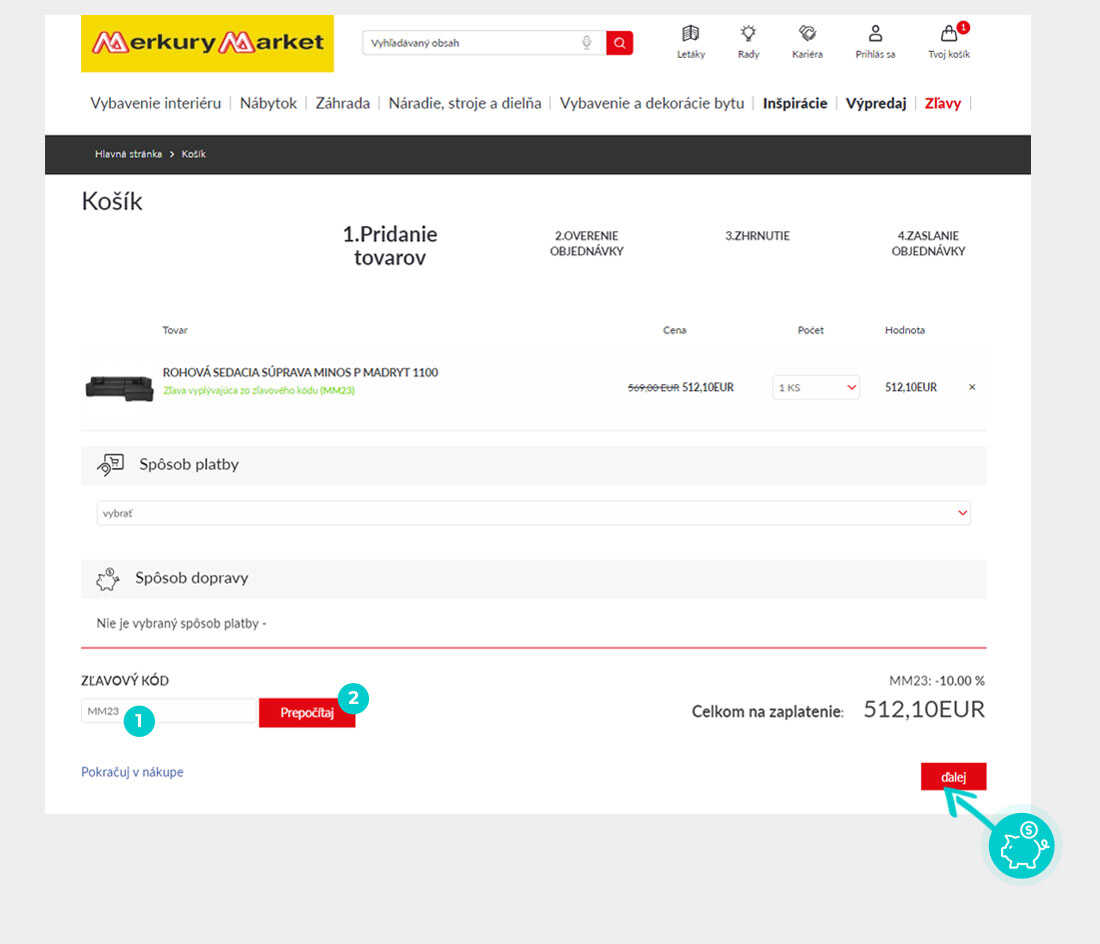Screen dimensions: 1100x944
Task: Click the red search magnifier button
Action: point(619,43)
